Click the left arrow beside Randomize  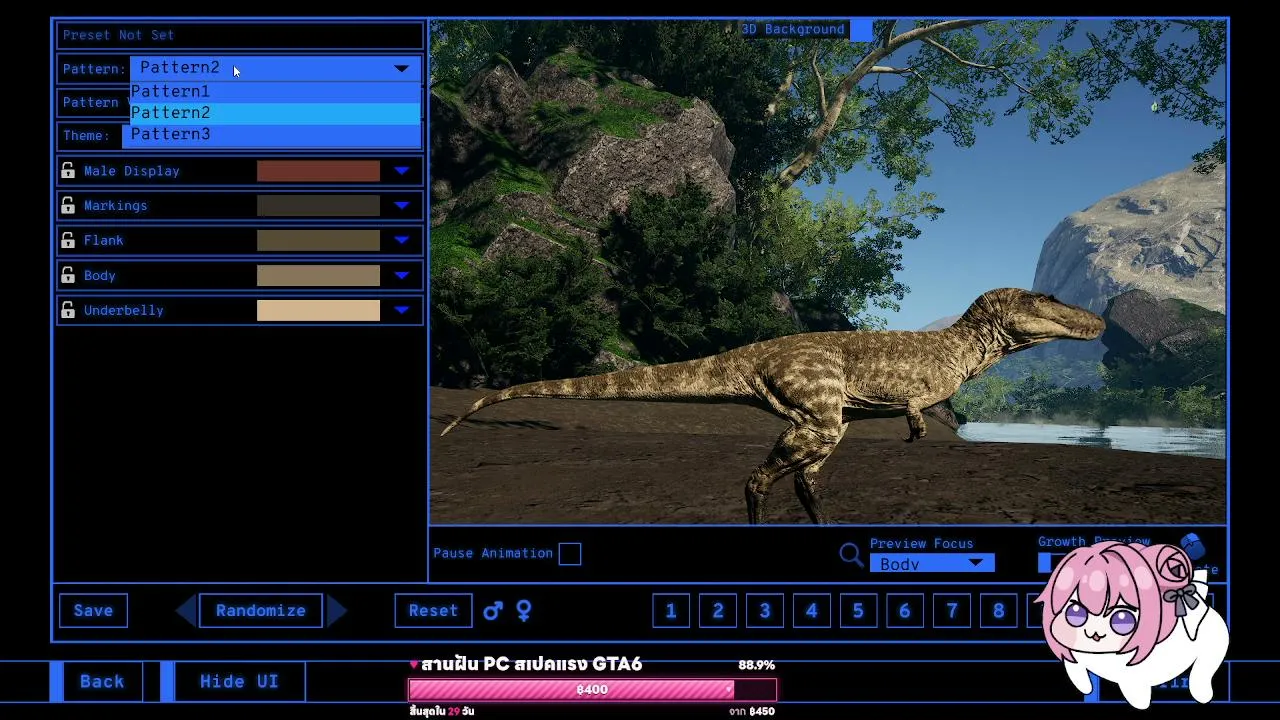186,610
